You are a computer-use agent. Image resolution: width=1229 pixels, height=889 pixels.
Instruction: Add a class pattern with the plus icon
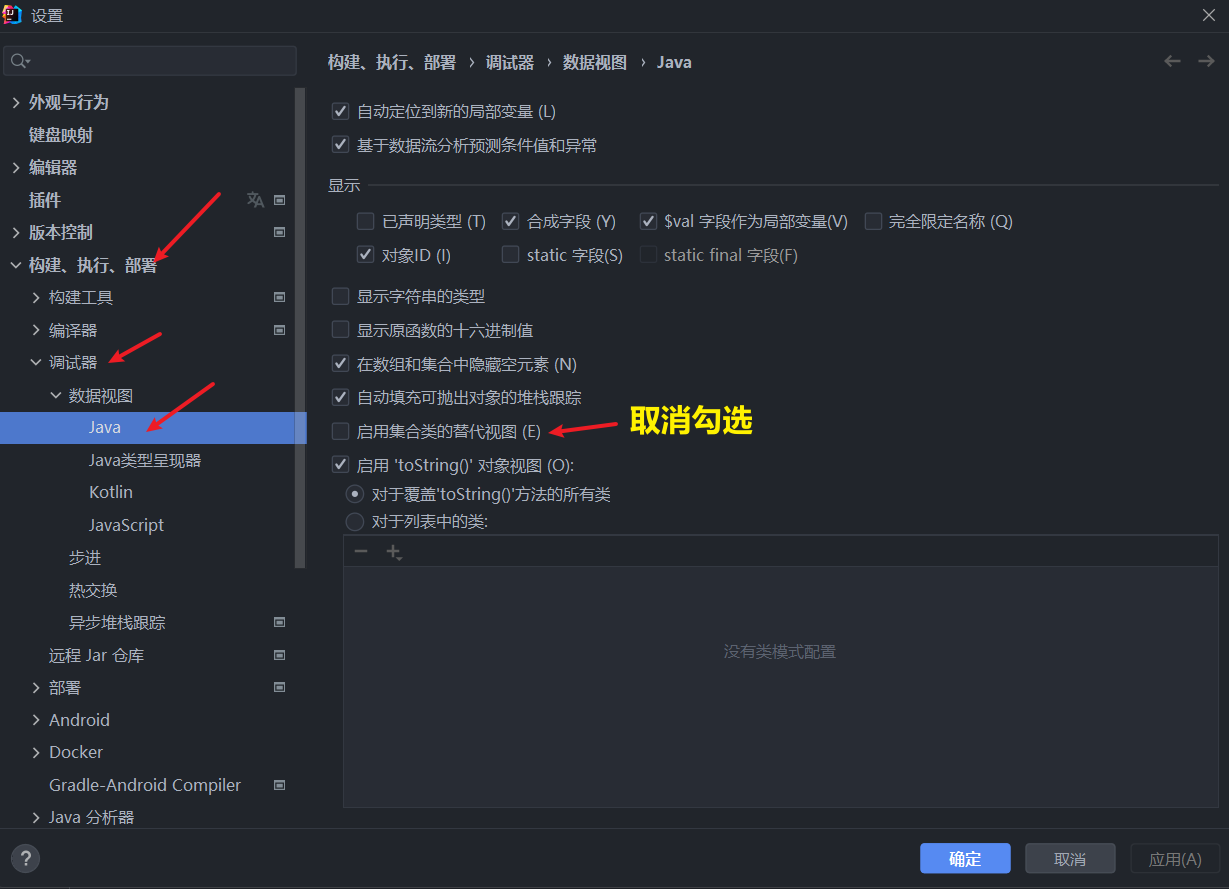click(x=392, y=551)
